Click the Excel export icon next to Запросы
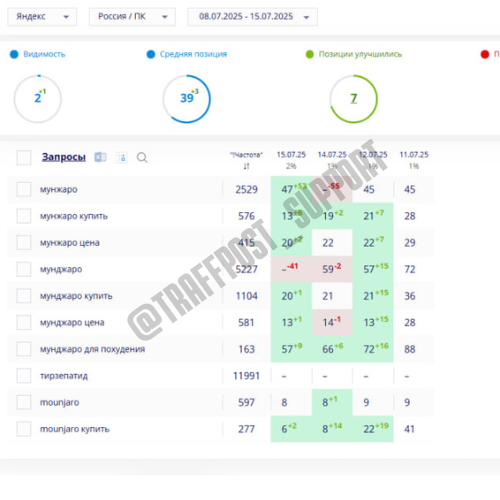This screenshot has width=500, height=500. click(100, 157)
